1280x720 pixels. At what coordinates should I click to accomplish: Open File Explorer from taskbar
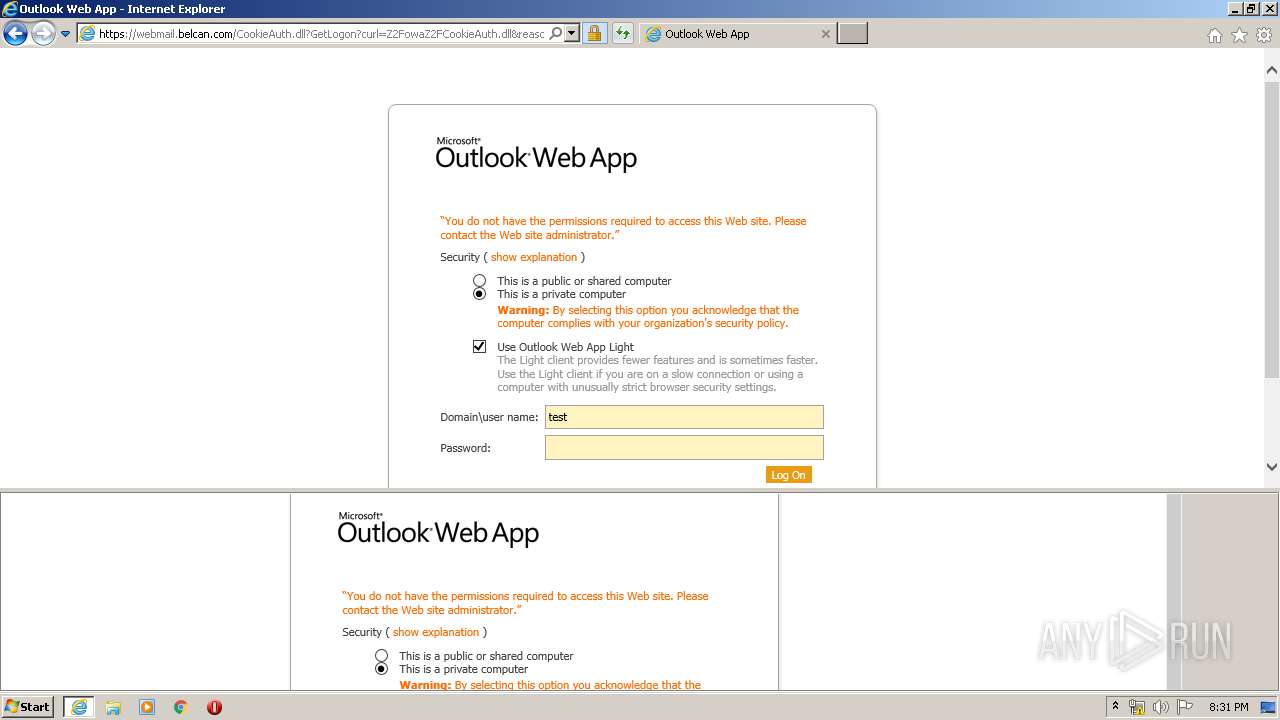113,707
